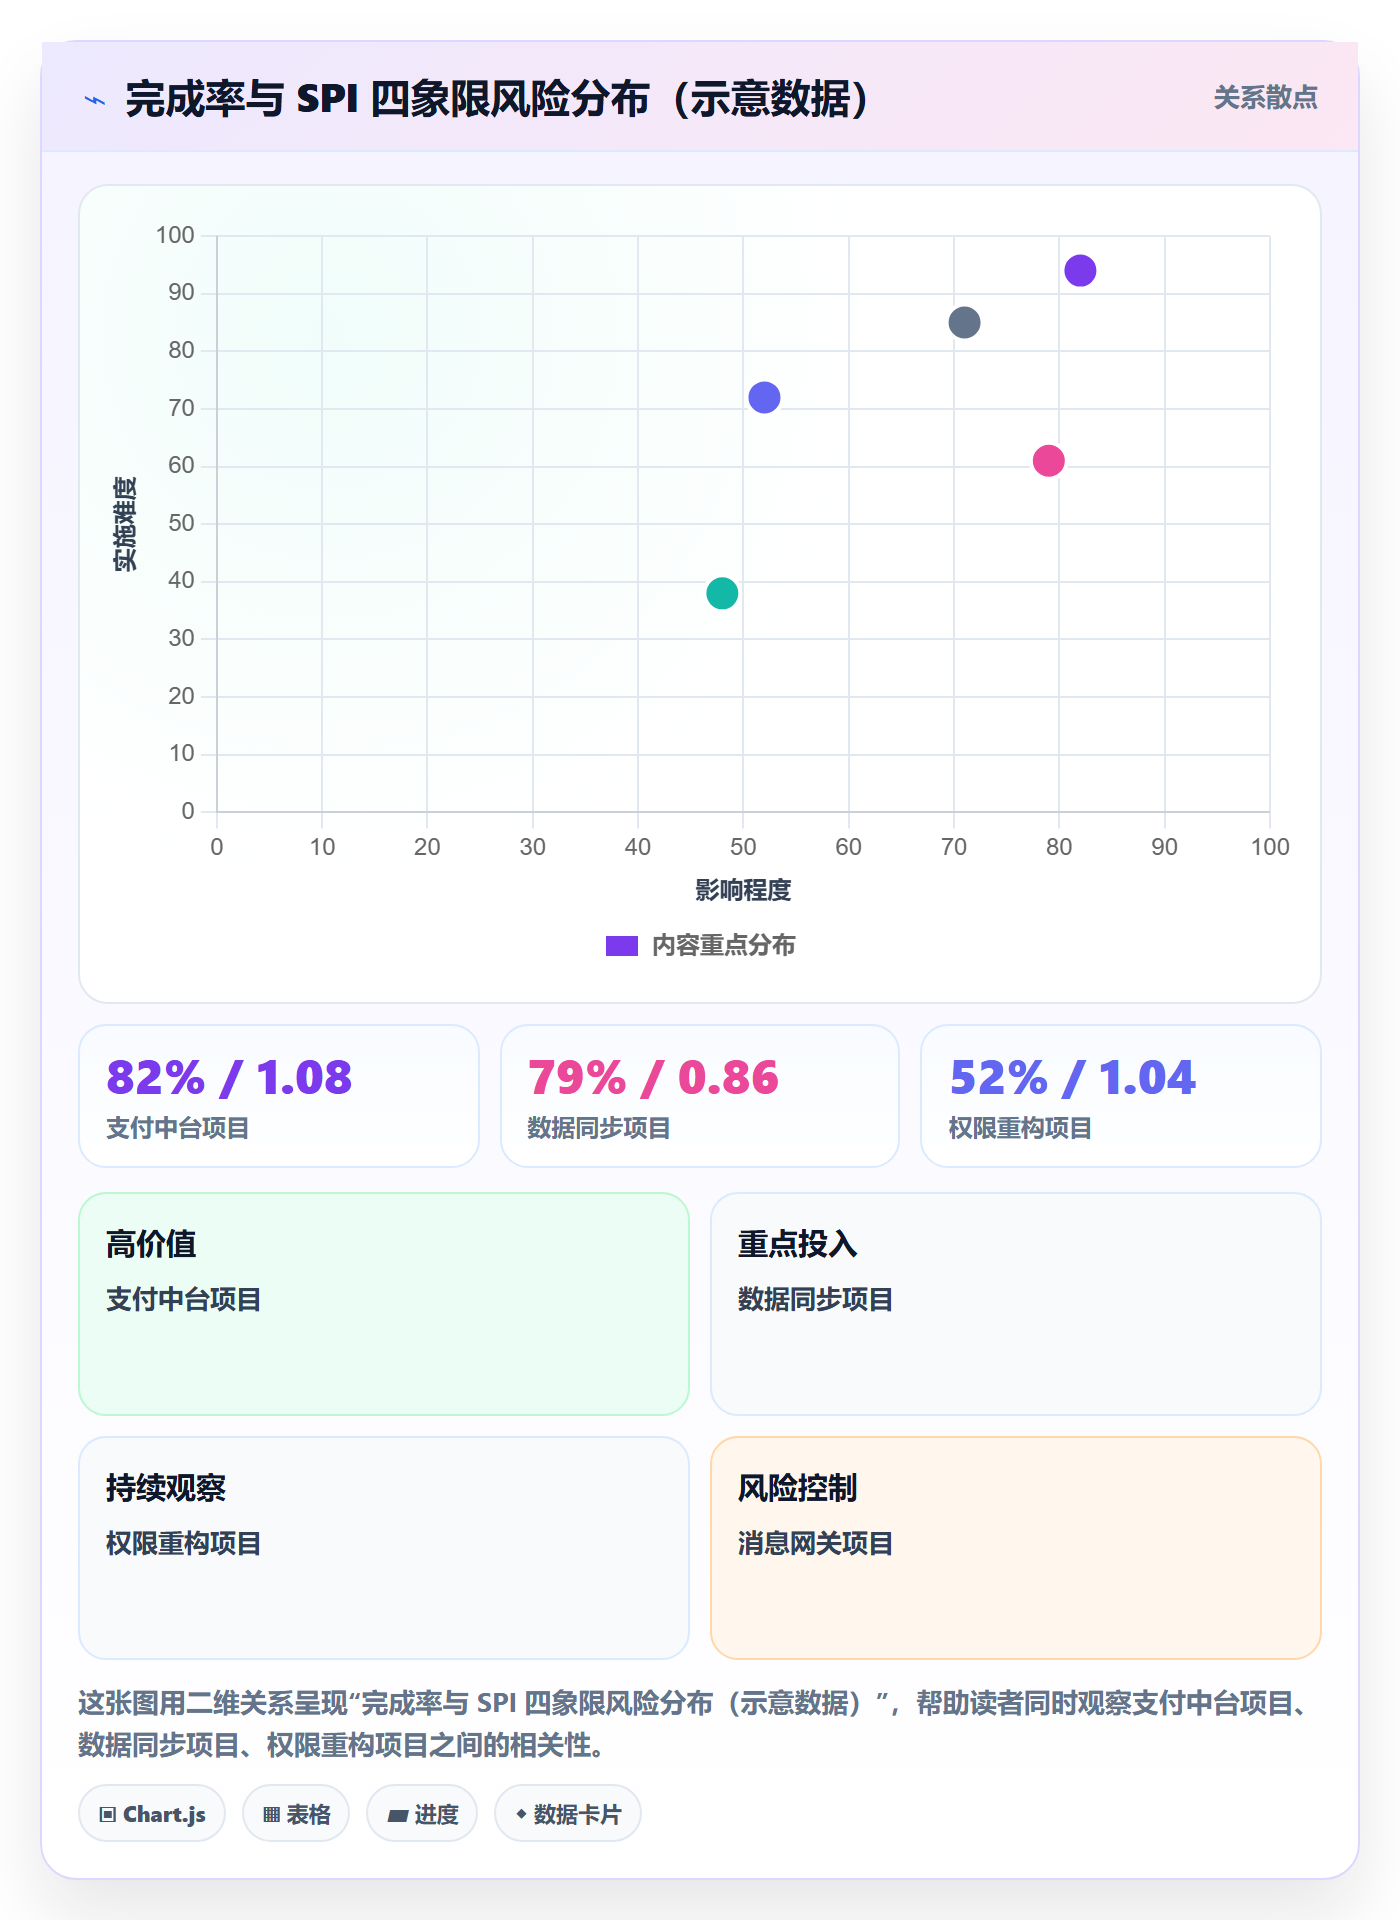Screen dimensions: 1400x1920
Task: Click the 内容重点分布 legend label text
Action: click(x=723, y=946)
